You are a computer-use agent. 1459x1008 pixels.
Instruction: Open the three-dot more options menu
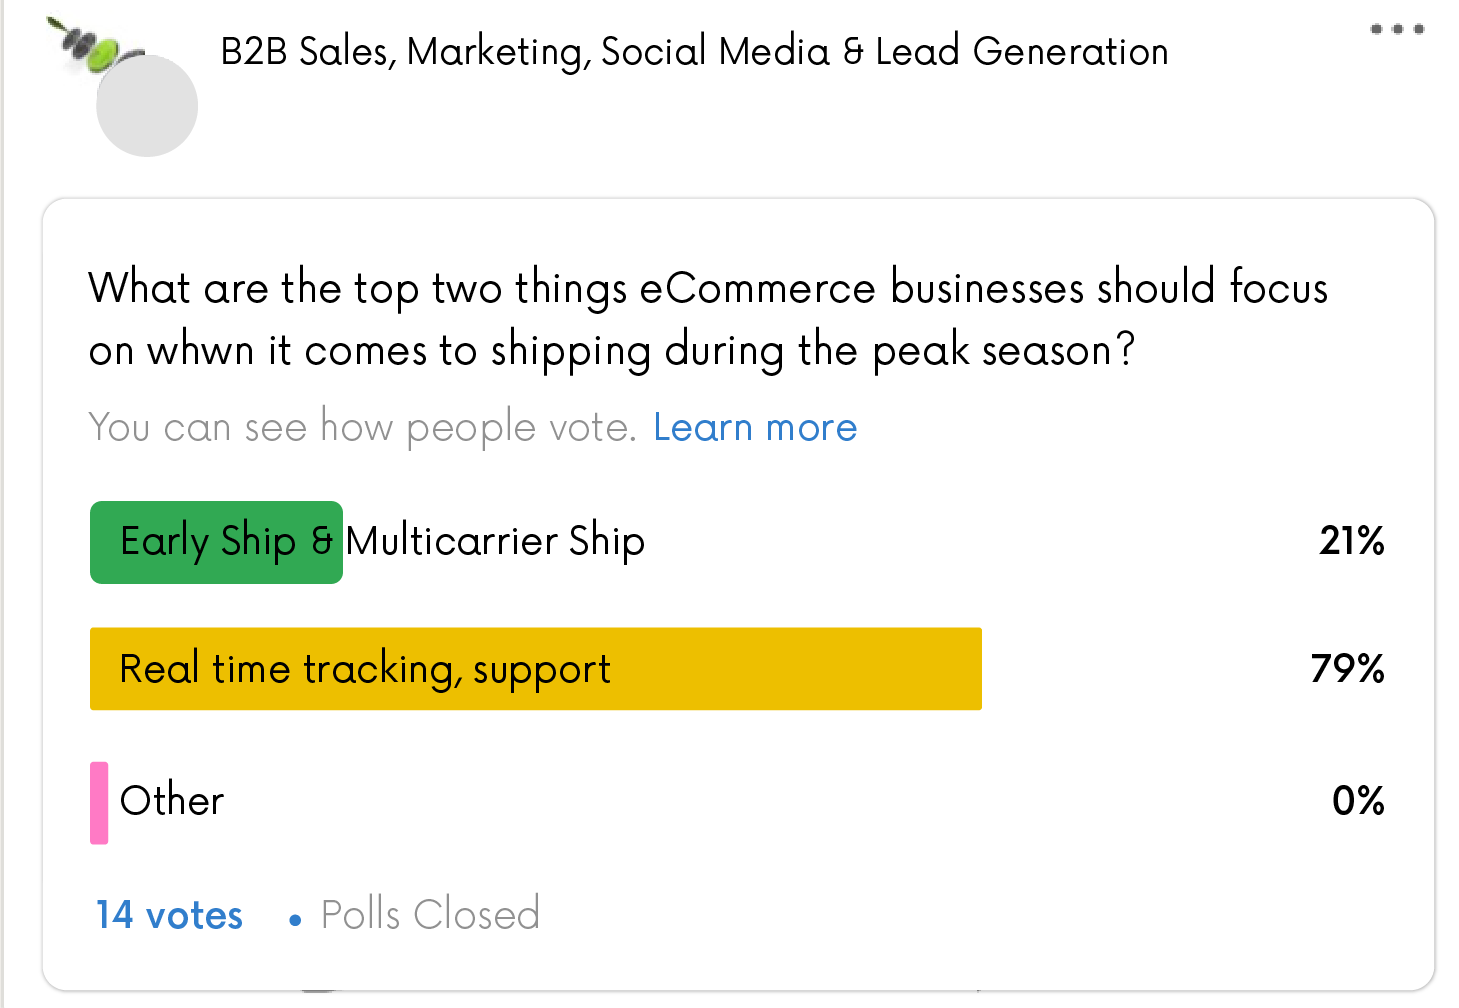pyautogui.click(x=1397, y=29)
